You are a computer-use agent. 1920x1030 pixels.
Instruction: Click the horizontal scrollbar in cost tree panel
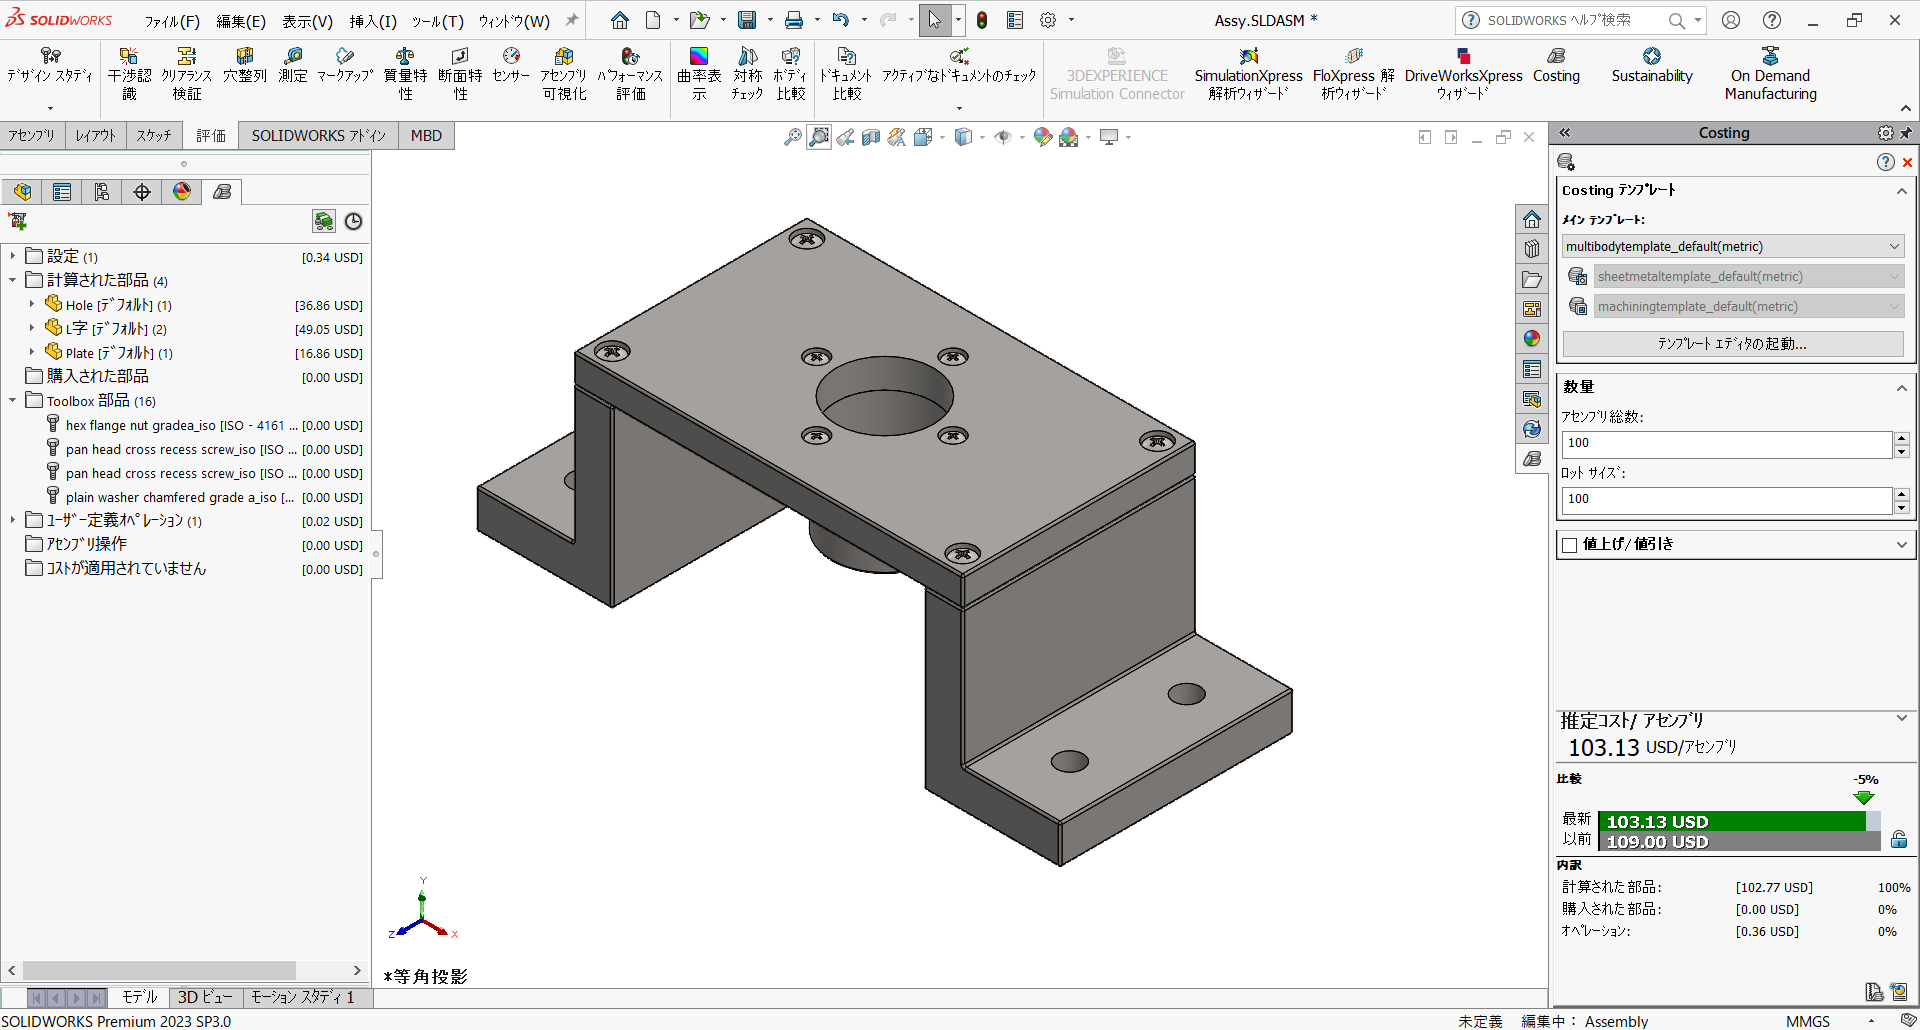pyautogui.click(x=159, y=970)
